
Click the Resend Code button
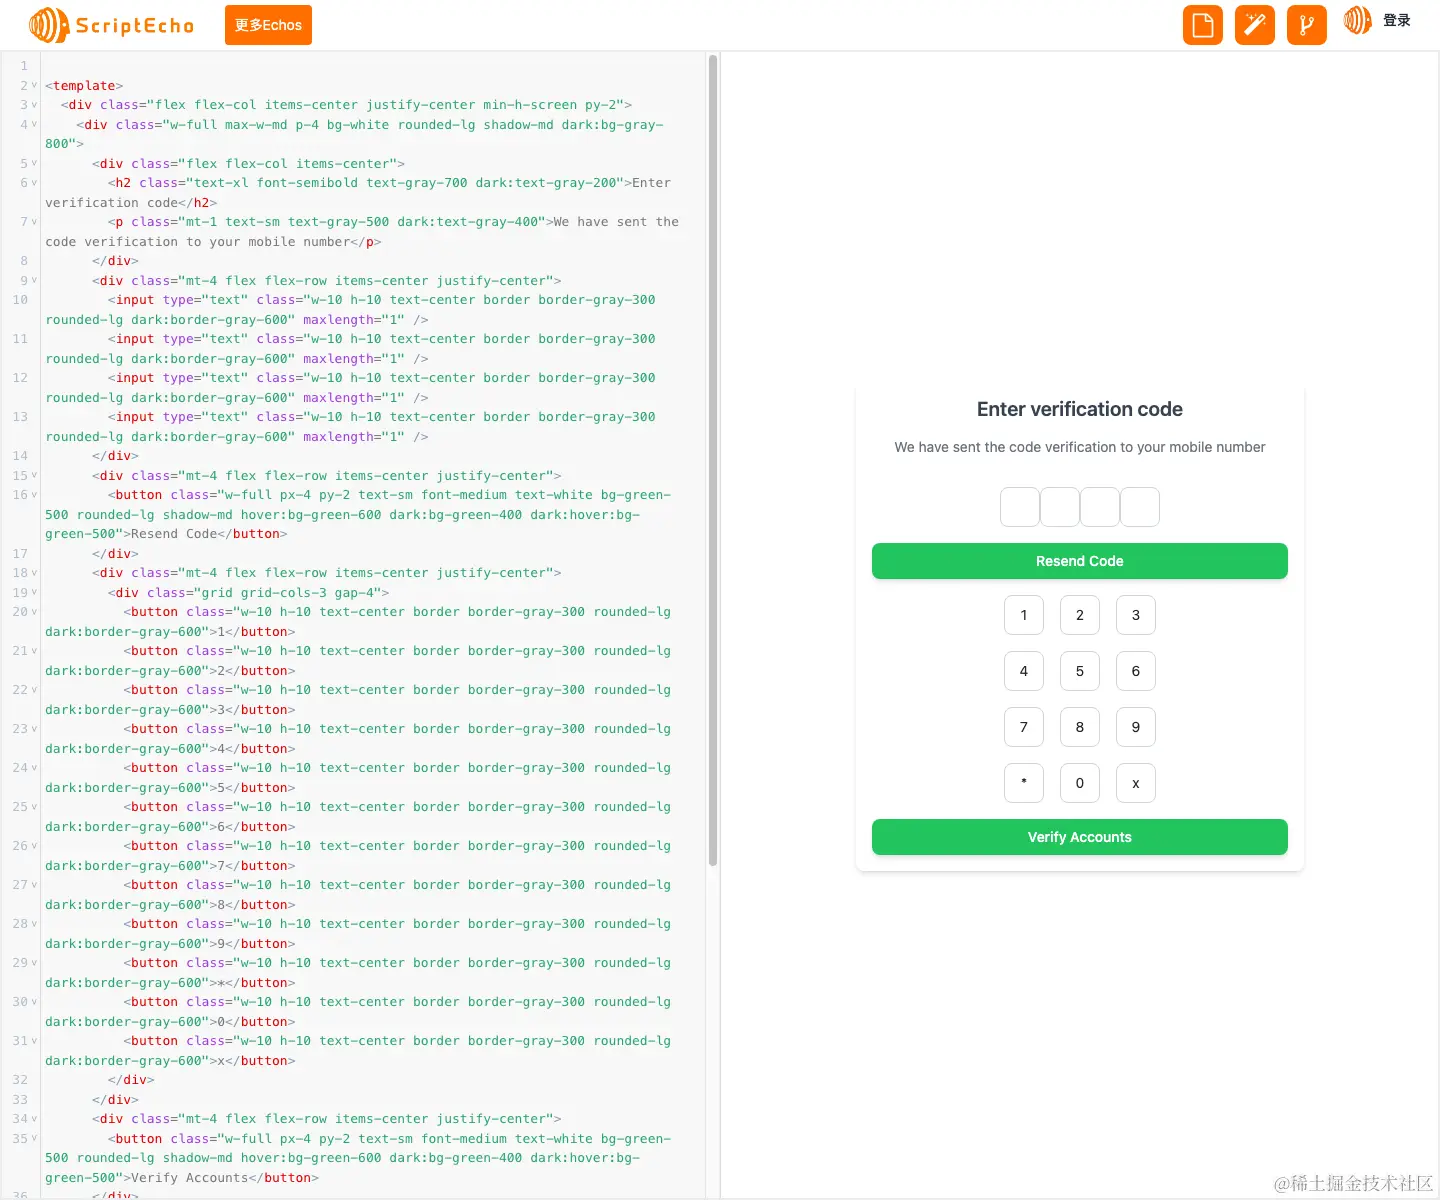(x=1080, y=561)
